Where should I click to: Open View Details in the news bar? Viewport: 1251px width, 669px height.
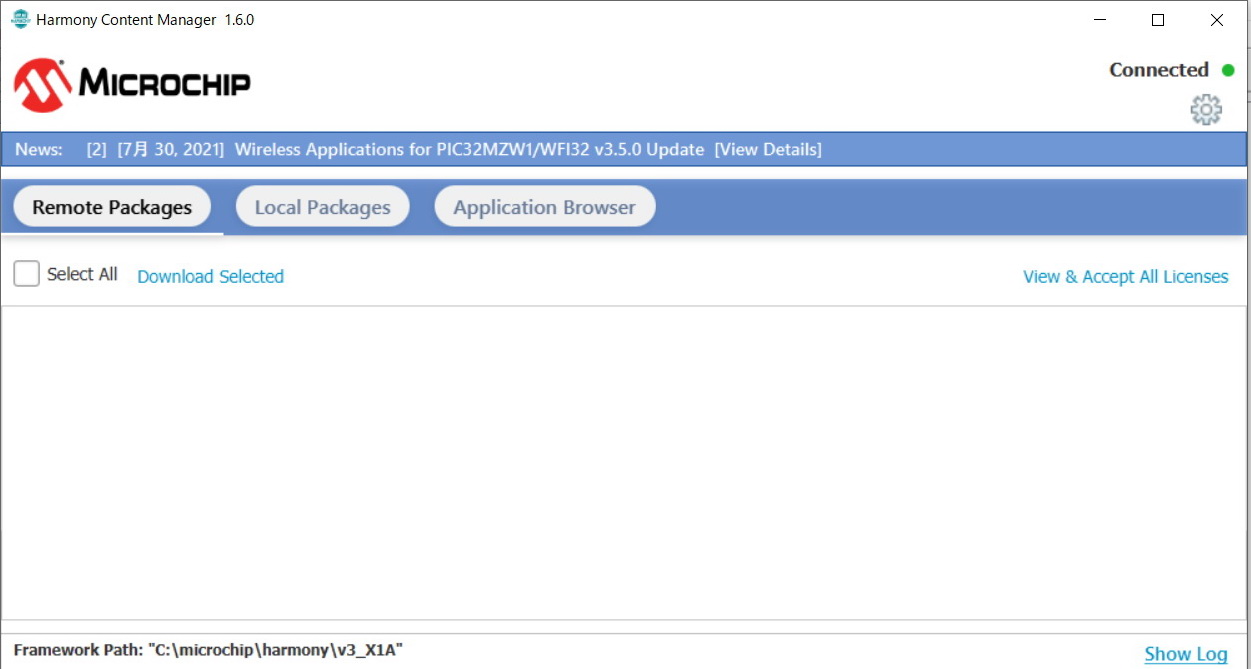(x=767, y=150)
